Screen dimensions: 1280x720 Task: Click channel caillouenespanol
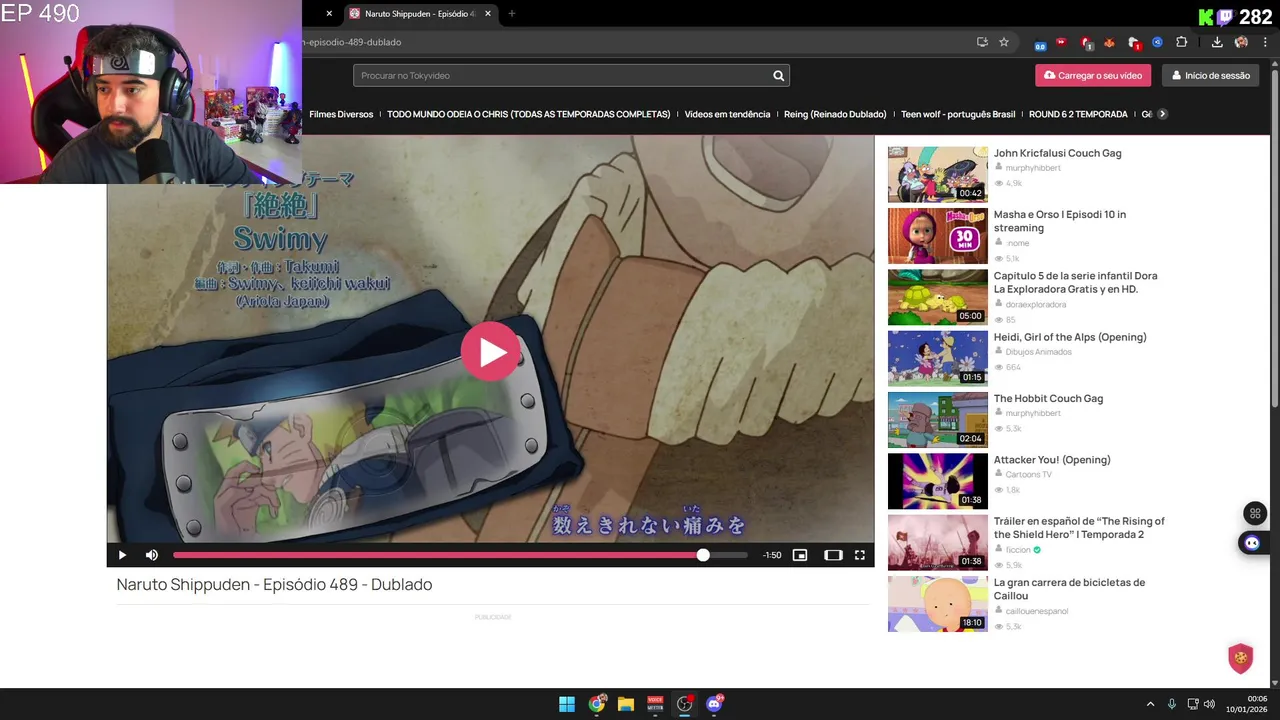[x=1037, y=611]
